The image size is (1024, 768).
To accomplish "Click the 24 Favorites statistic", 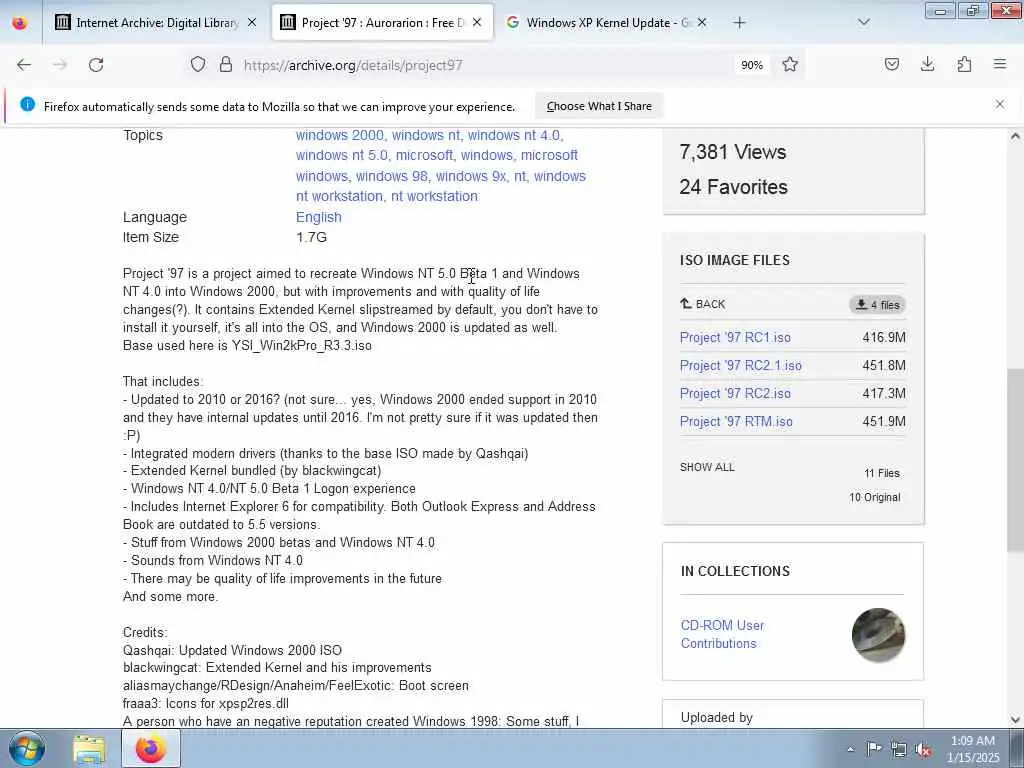I will [x=733, y=187].
